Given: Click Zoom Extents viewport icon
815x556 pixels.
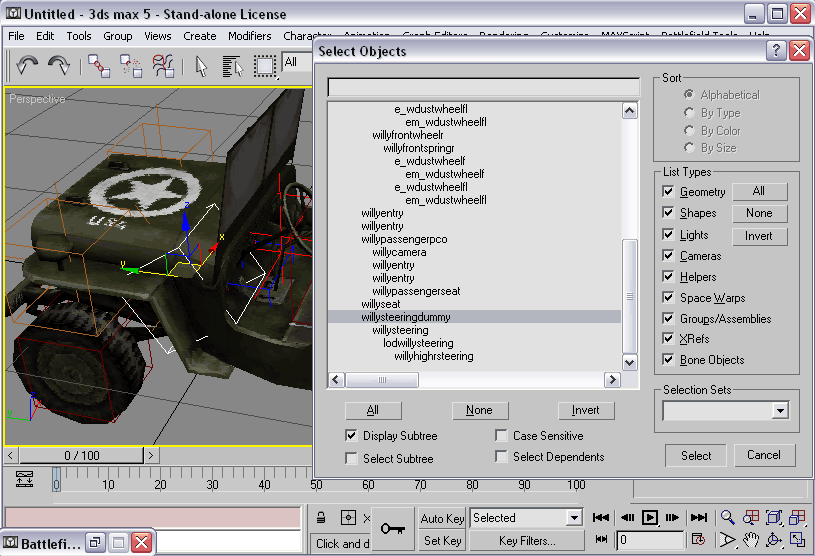Looking at the screenshot, I should (774, 518).
